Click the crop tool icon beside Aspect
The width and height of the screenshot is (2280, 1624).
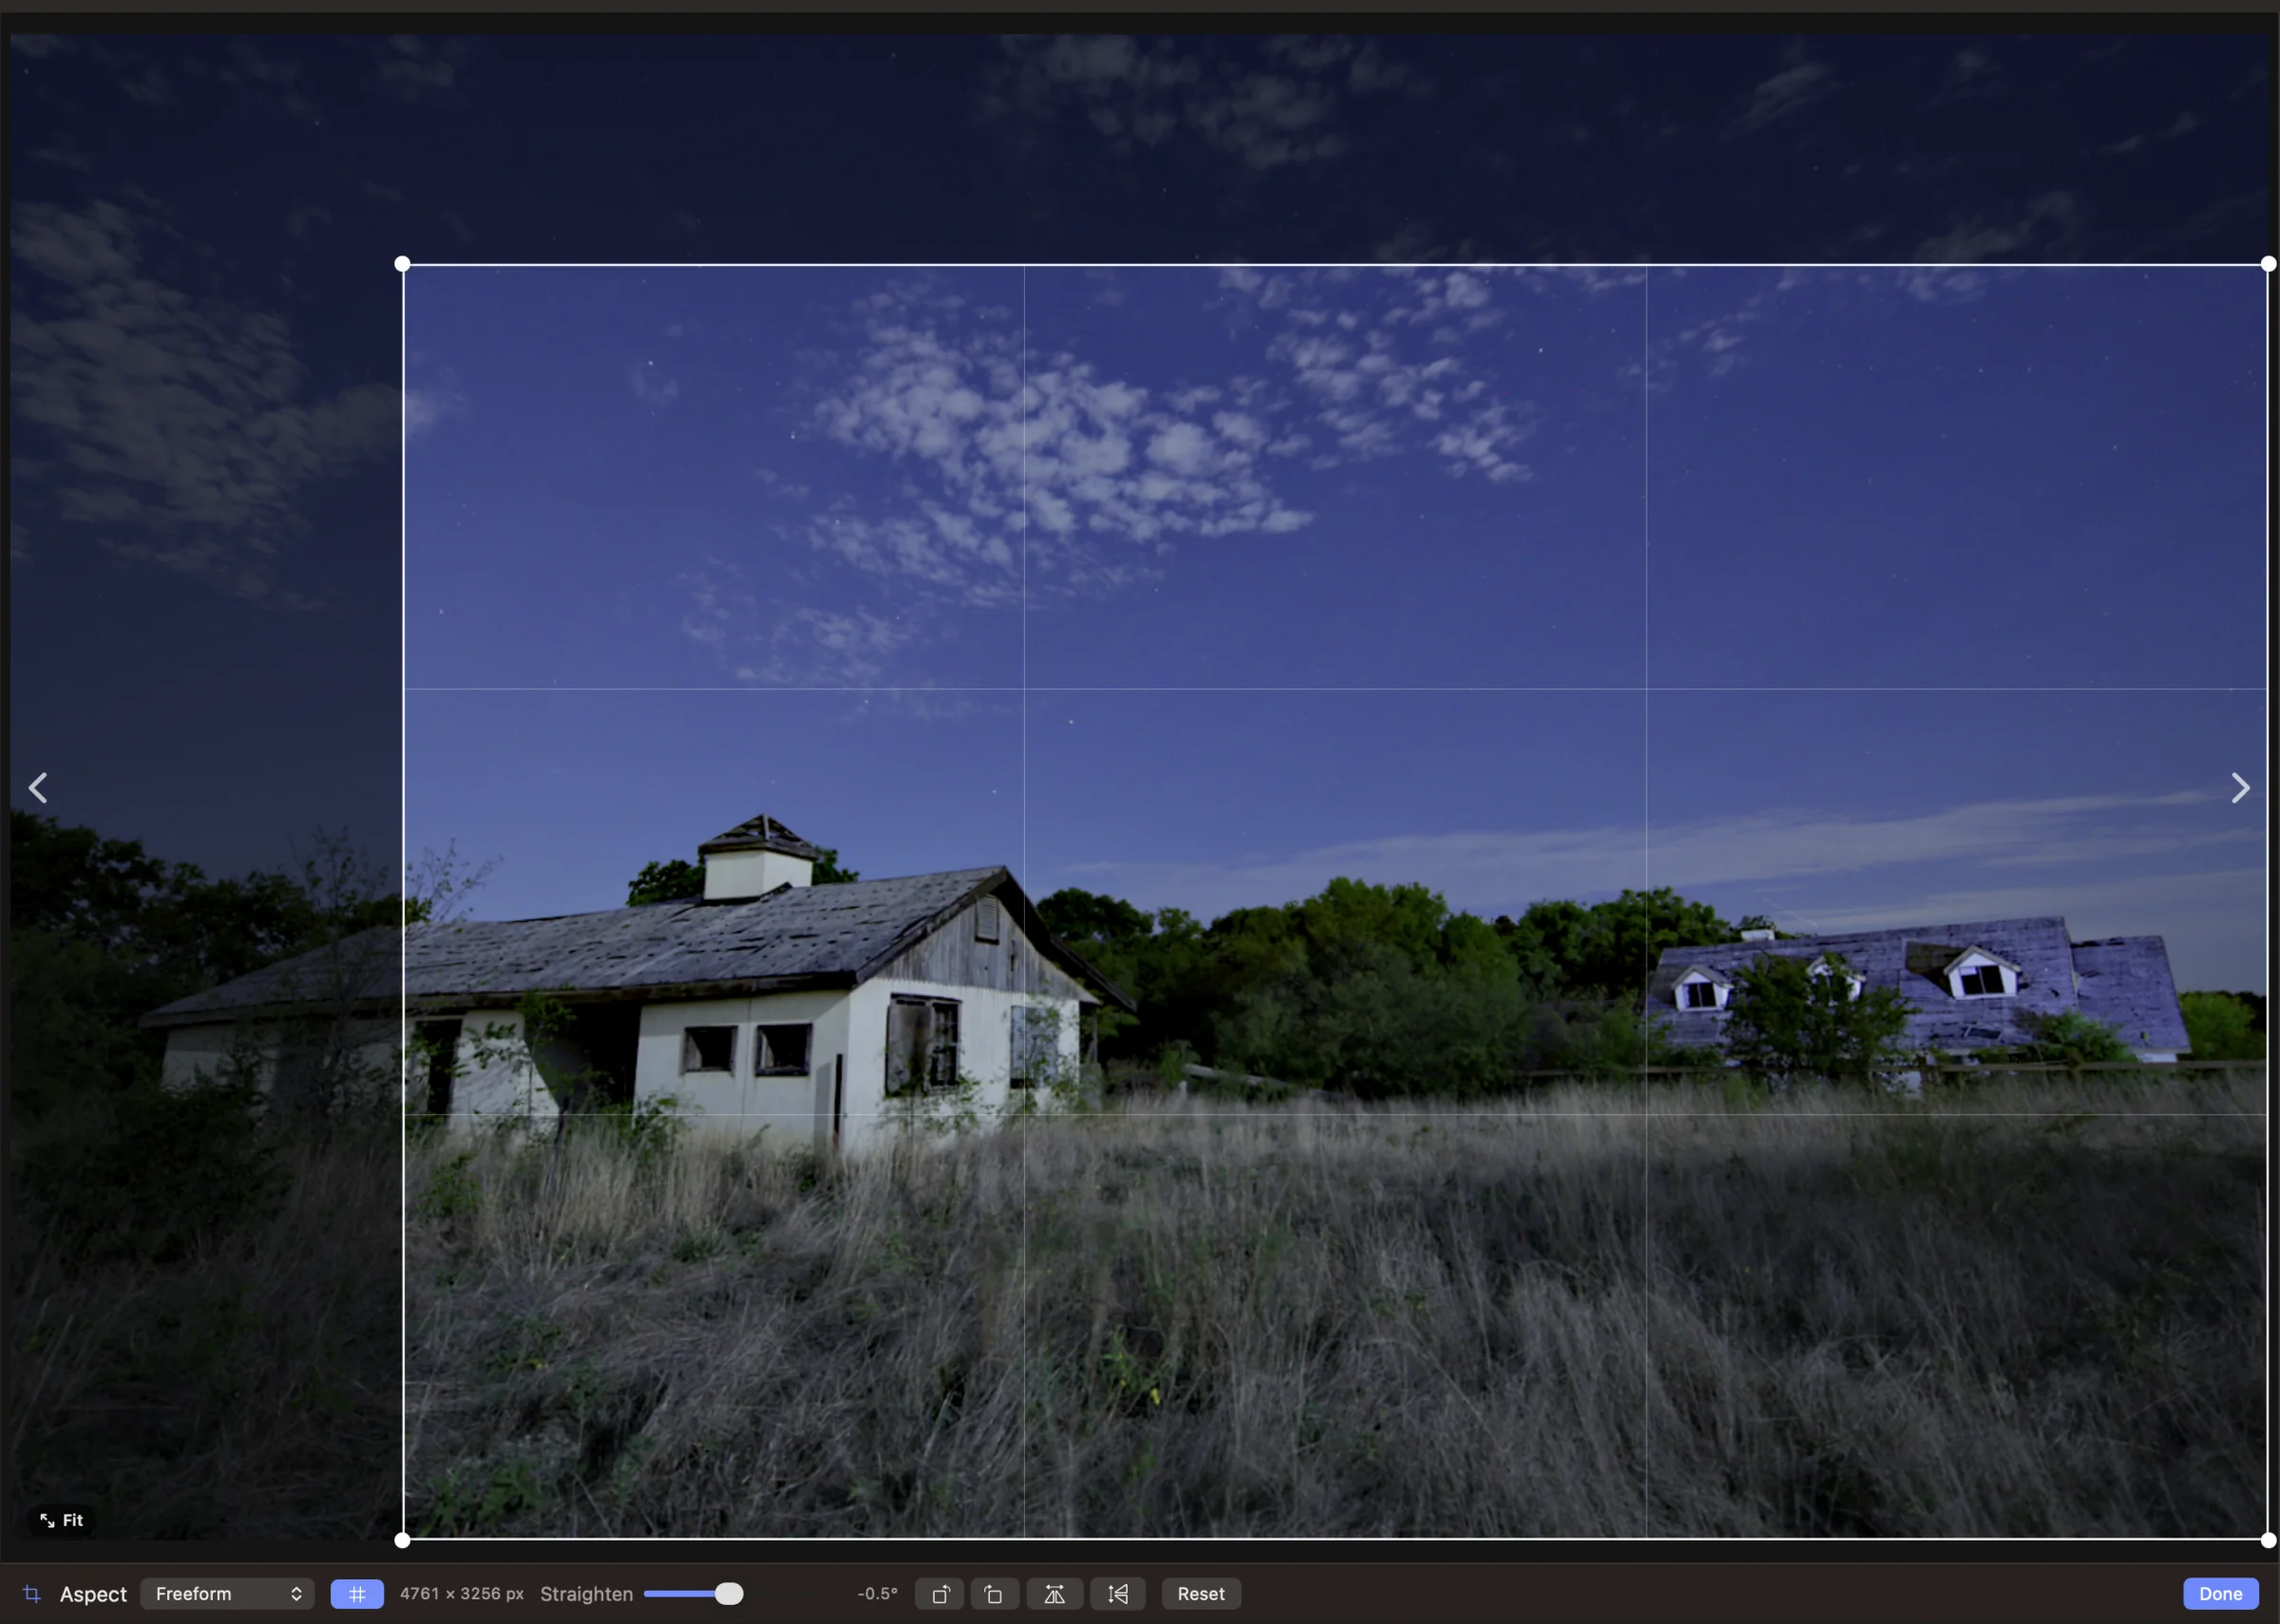(32, 1593)
